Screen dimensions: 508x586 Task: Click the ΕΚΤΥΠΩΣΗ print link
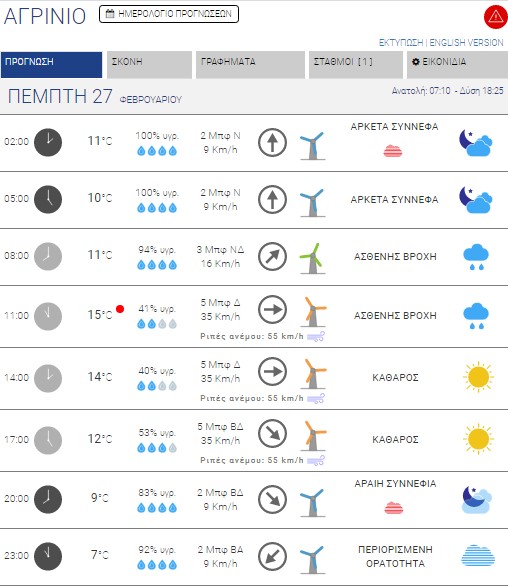pyautogui.click(x=401, y=43)
